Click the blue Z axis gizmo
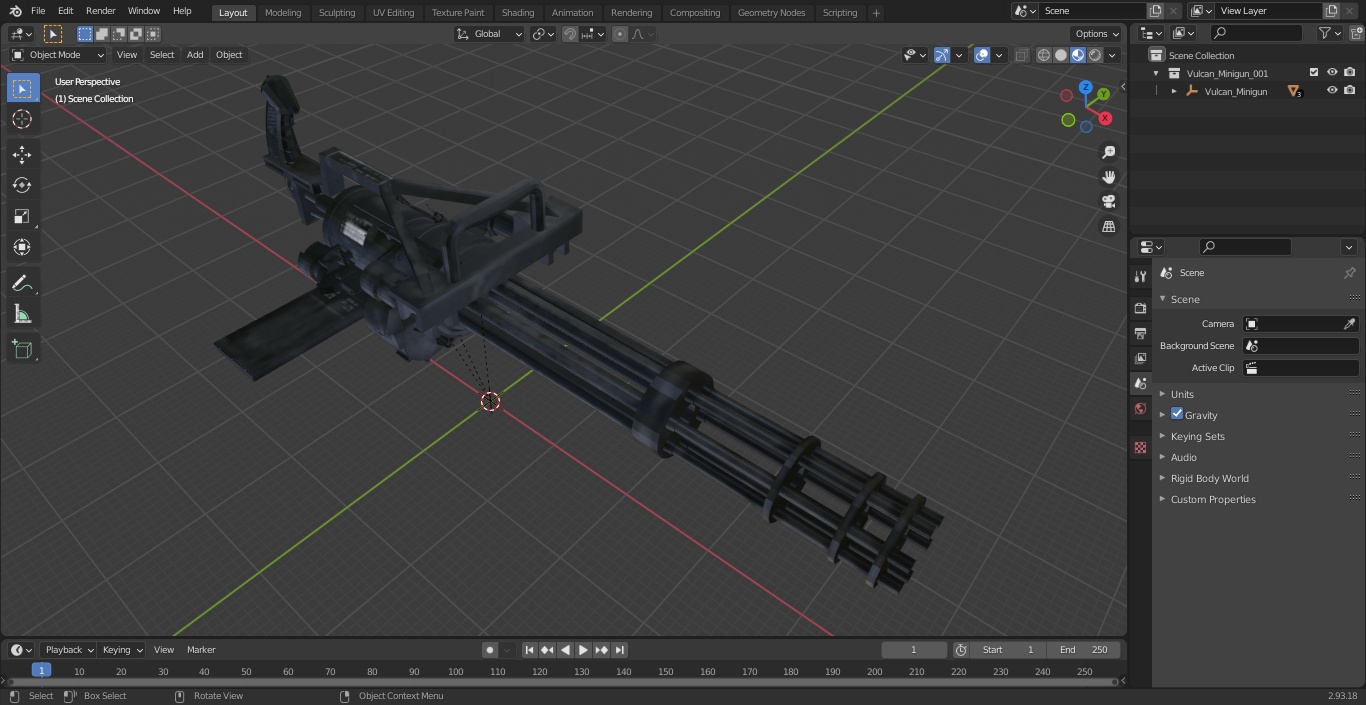The width and height of the screenshot is (1366, 705). click(1086, 88)
